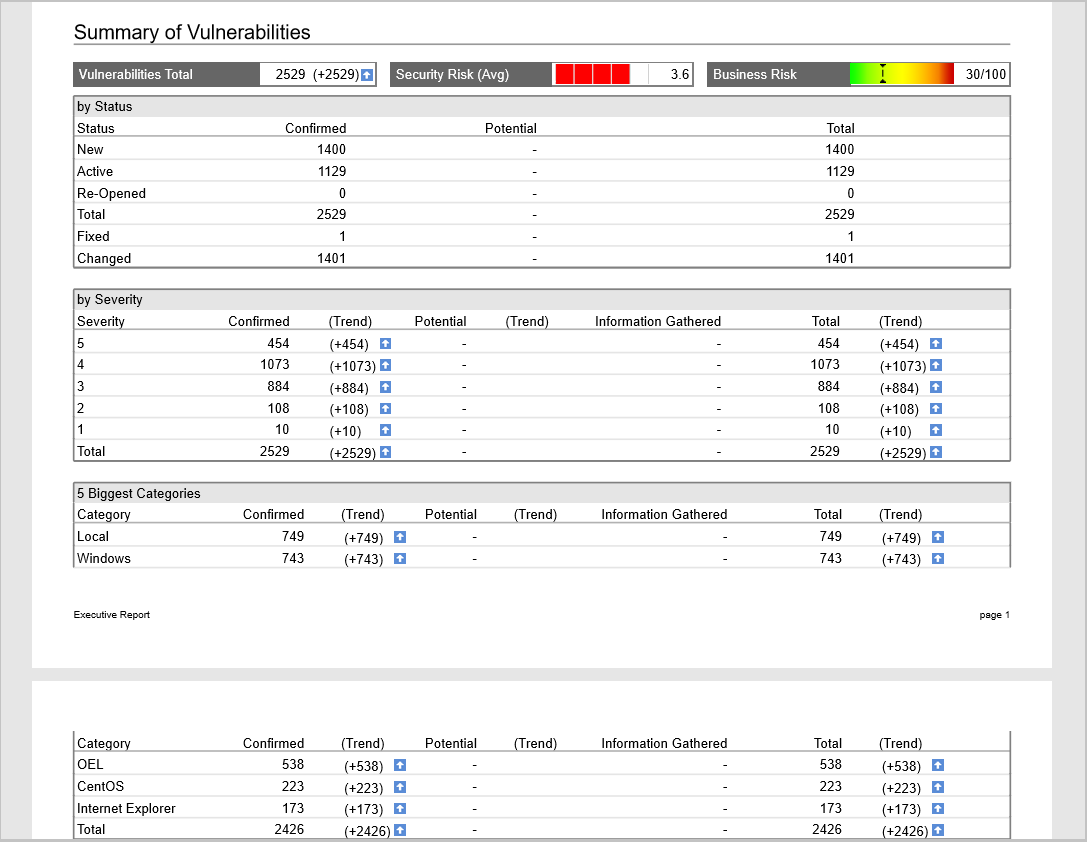The image size is (1087, 842).
Task: Click the total trend arrow for Internet Explorer
Action: pos(938,809)
